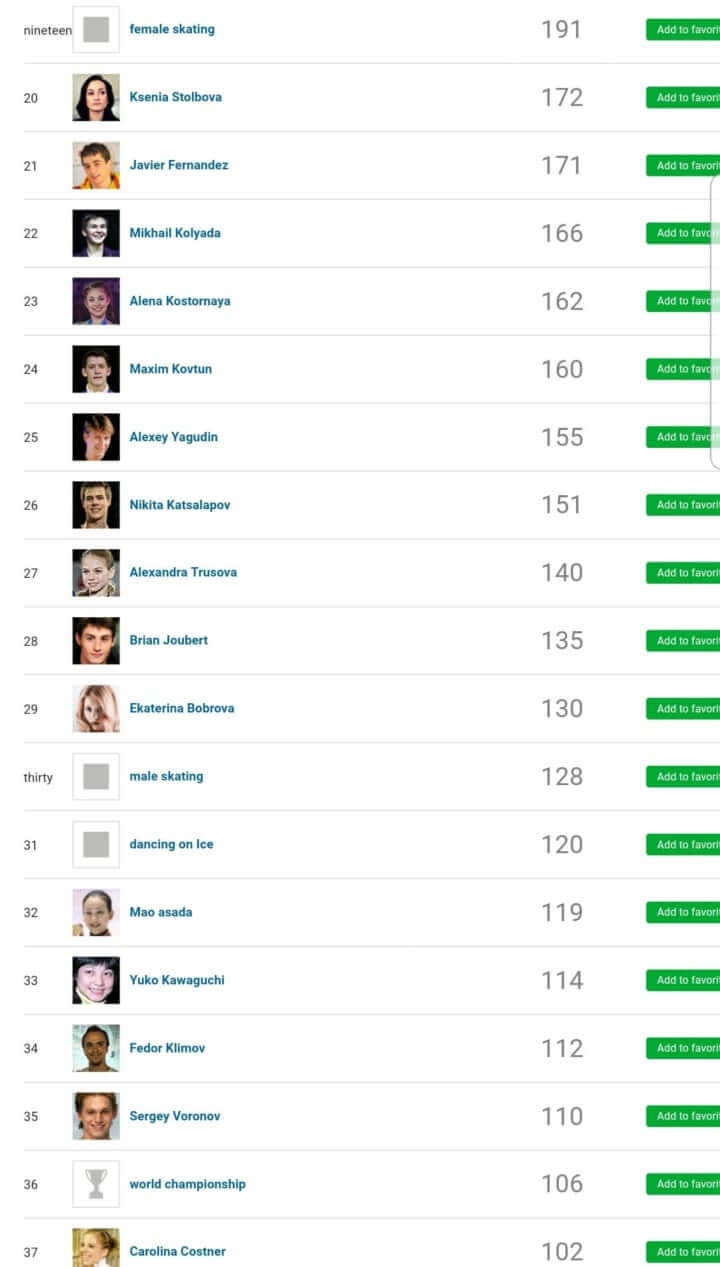The height and width of the screenshot is (1267, 720).
Task: Add Ekaterina Bobrova to favorites
Action: (684, 709)
